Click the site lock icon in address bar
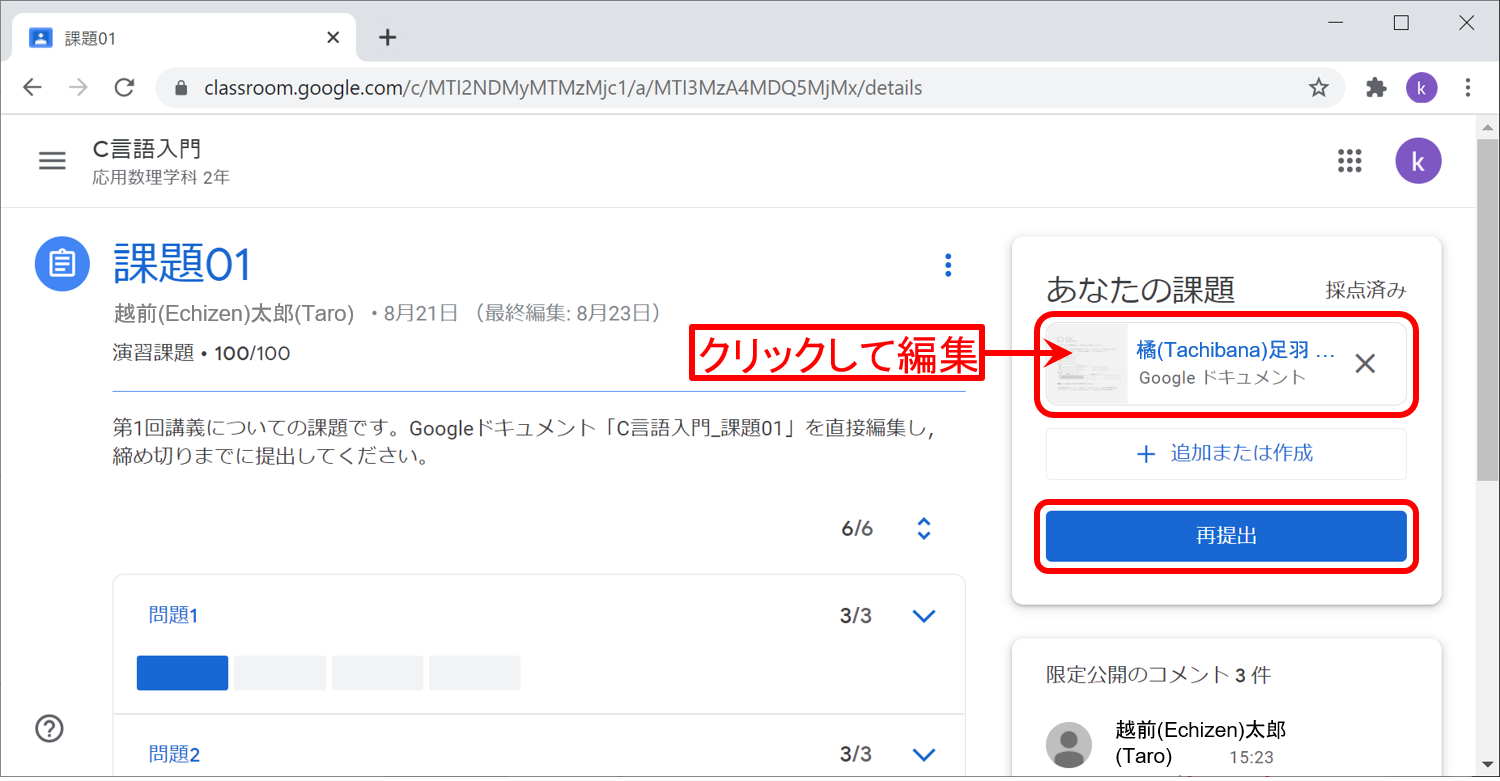 point(181,88)
